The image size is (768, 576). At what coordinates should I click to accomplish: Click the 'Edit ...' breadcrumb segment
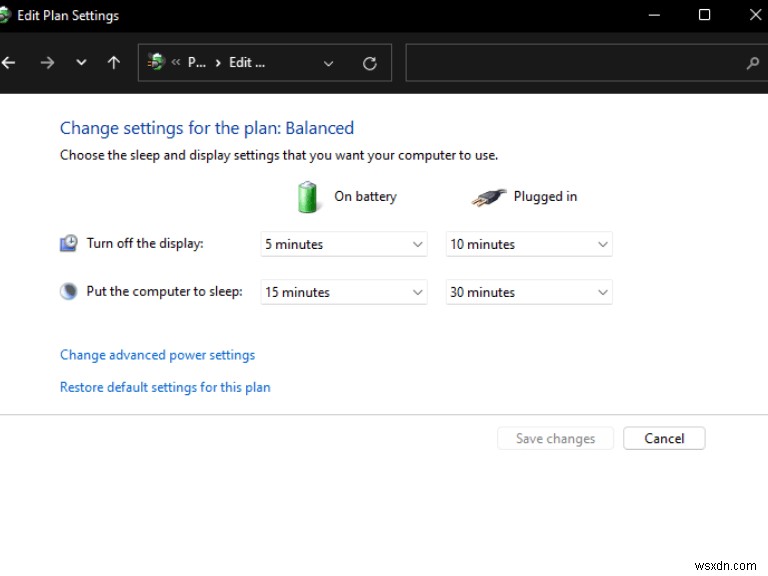tap(247, 63)
